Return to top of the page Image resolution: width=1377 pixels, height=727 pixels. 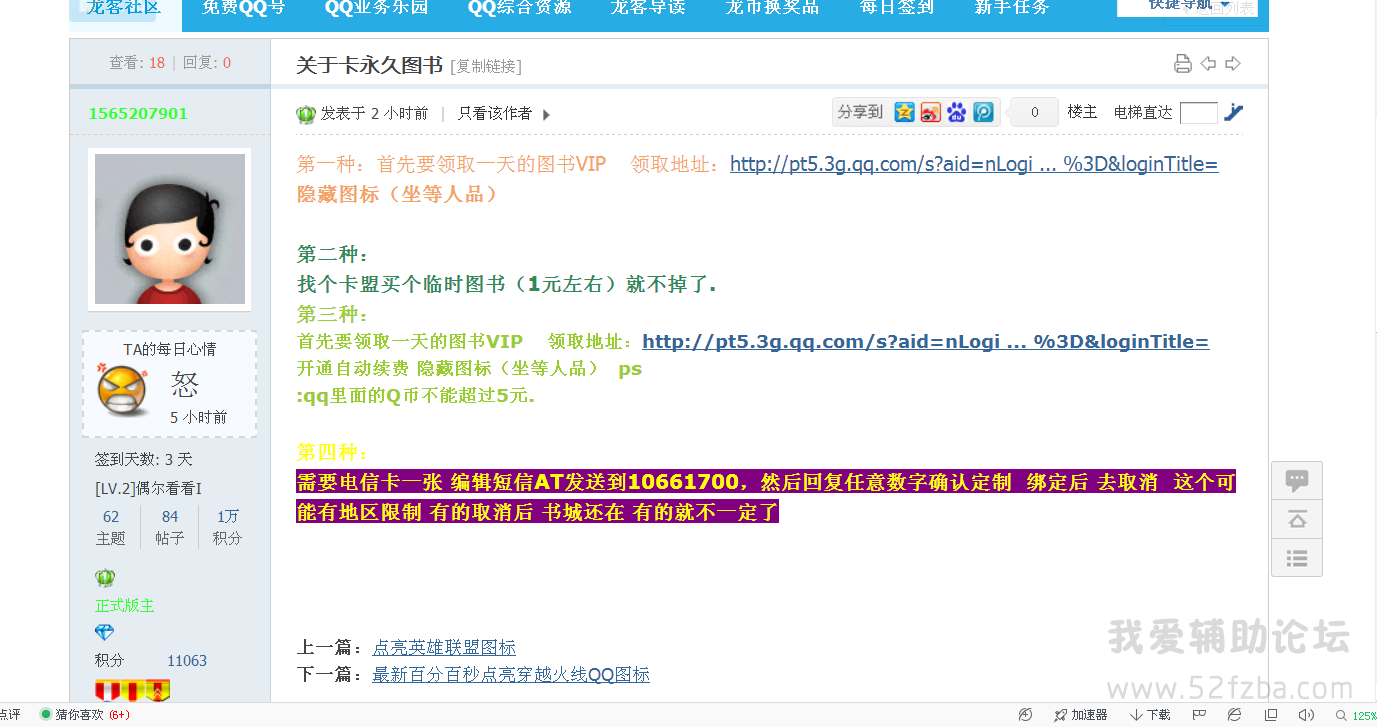1297,519
